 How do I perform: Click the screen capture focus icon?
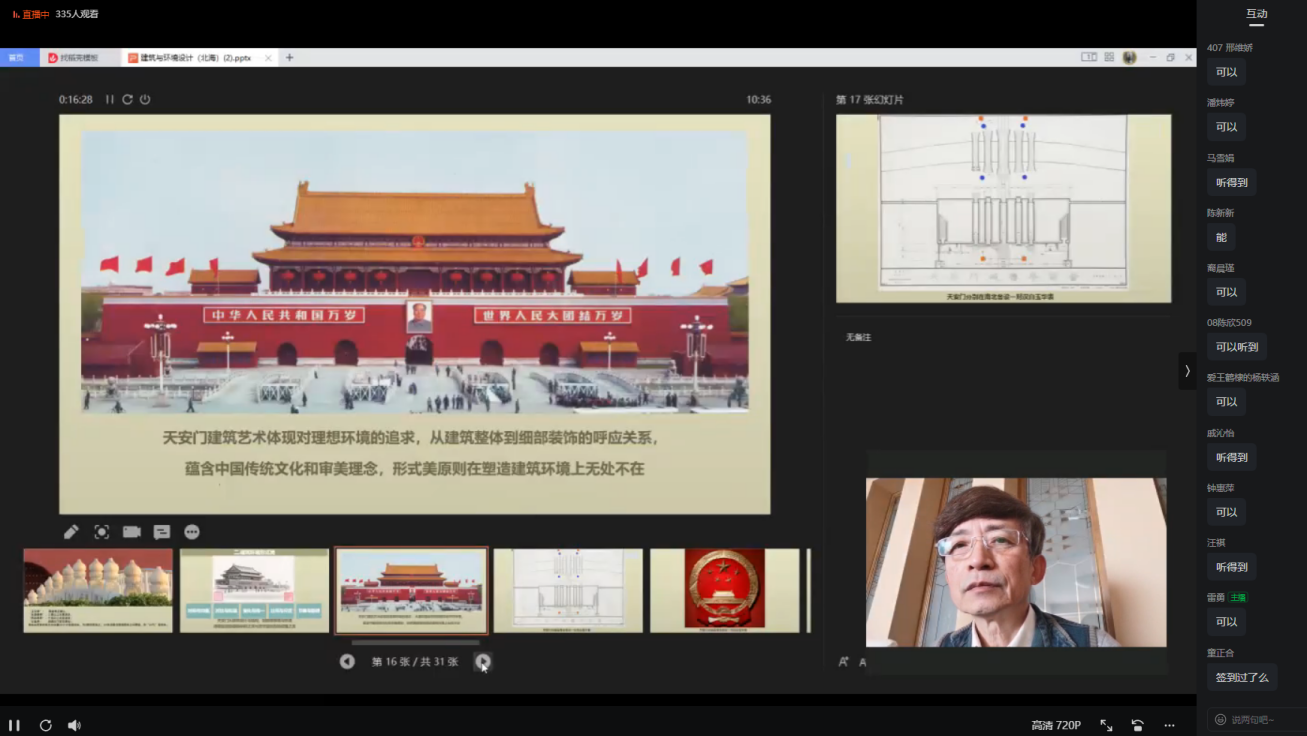pyautogui.click(x=101, y=532)
